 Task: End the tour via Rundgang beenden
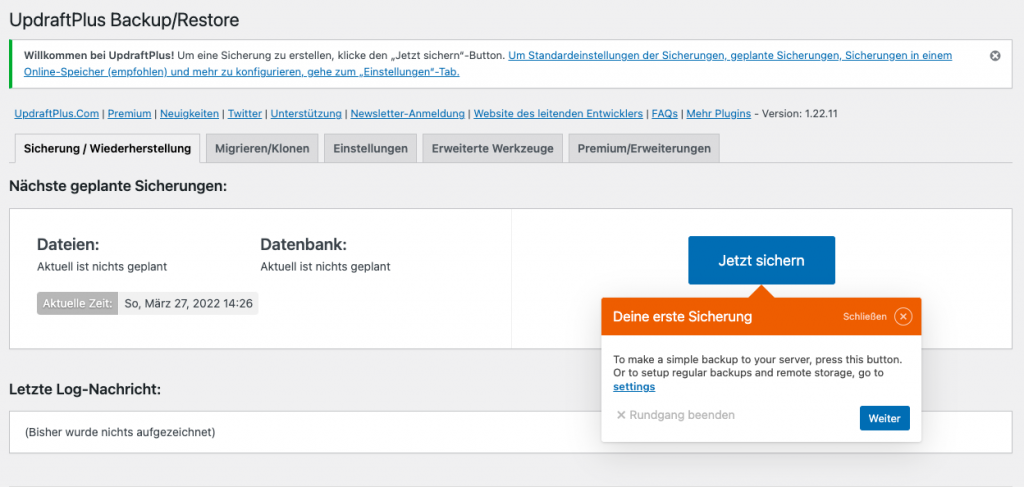(676, 415)
